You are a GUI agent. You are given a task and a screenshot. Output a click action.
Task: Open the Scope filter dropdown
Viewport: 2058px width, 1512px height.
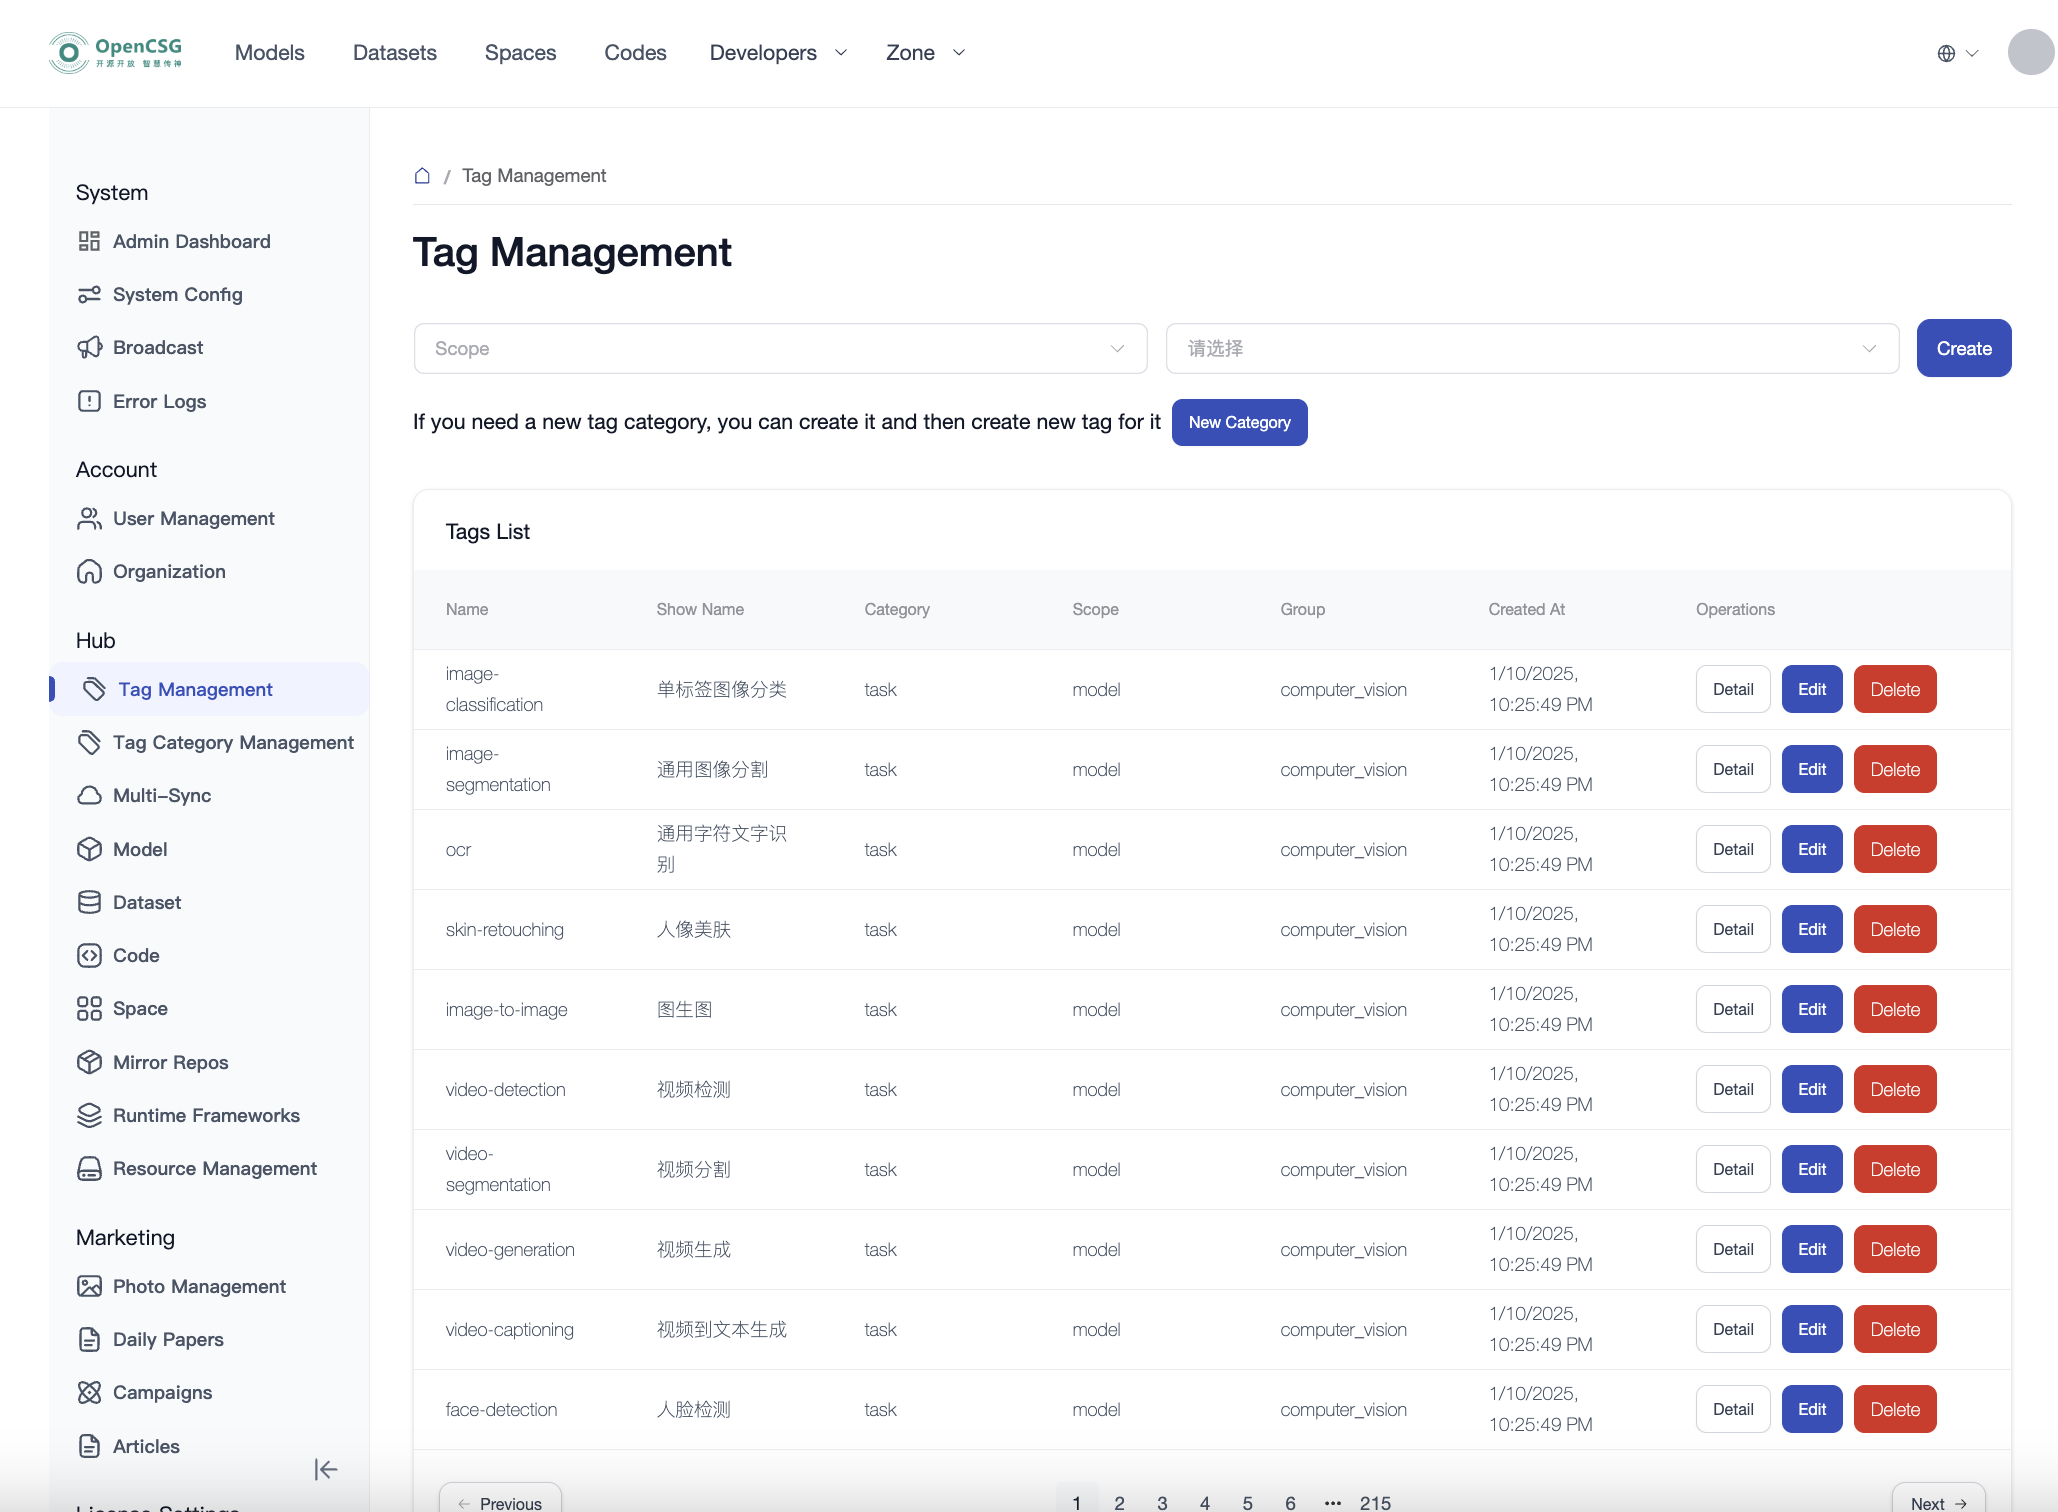click(780, 349)
